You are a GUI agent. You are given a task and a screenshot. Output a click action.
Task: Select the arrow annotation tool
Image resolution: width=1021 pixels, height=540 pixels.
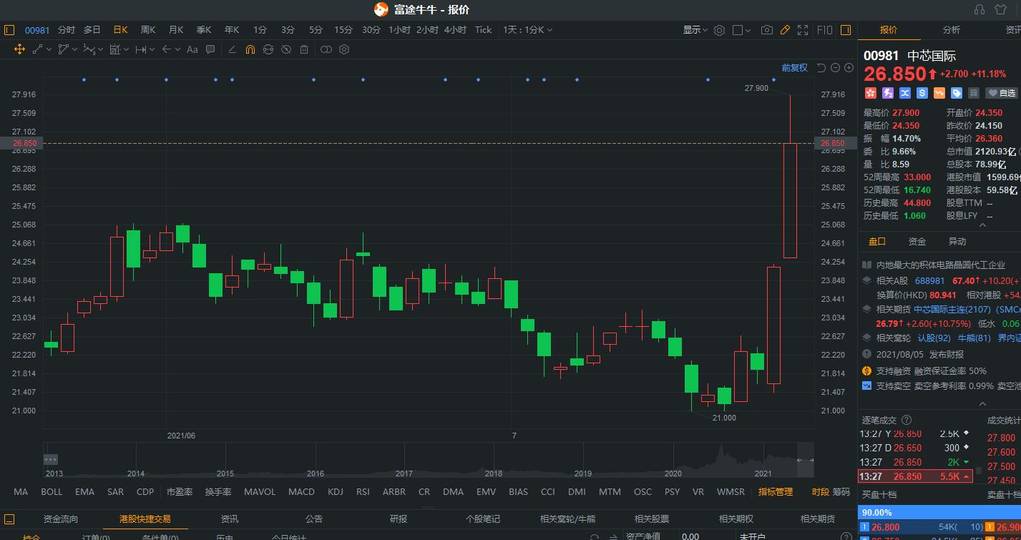click(166, 50)
